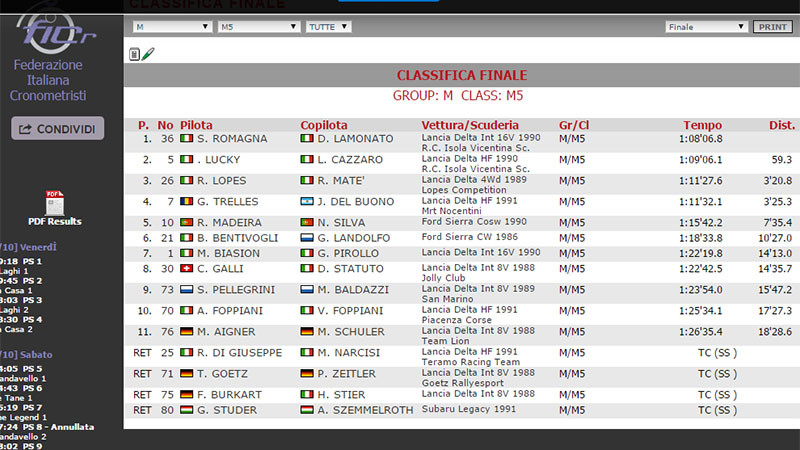
Task: Click the flag beside G. LANDOLFO
Action: 307,237
